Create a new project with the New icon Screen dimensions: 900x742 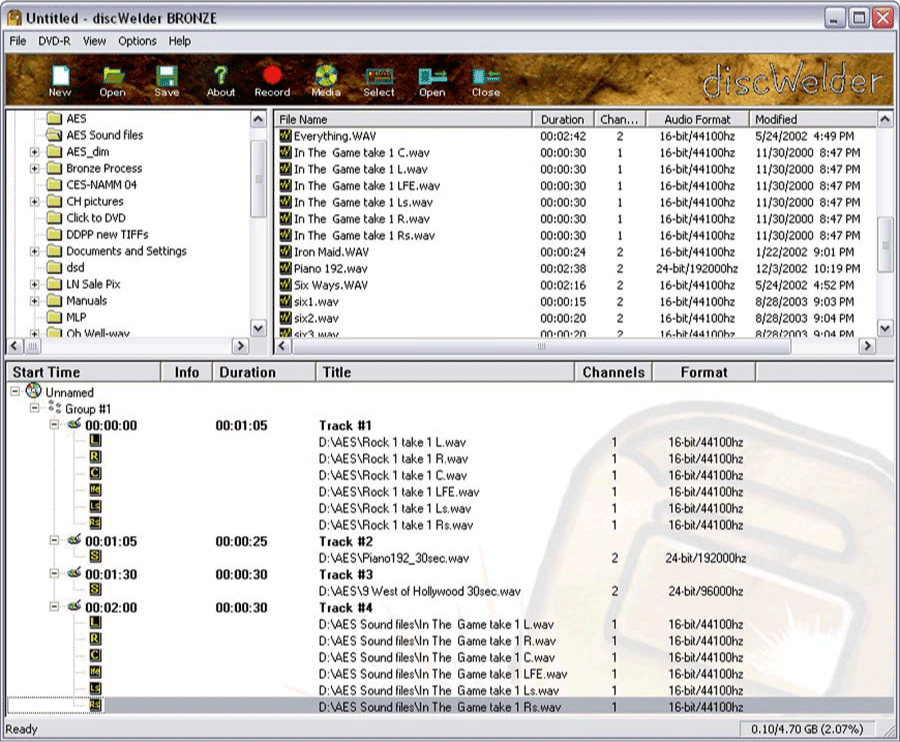60,81
